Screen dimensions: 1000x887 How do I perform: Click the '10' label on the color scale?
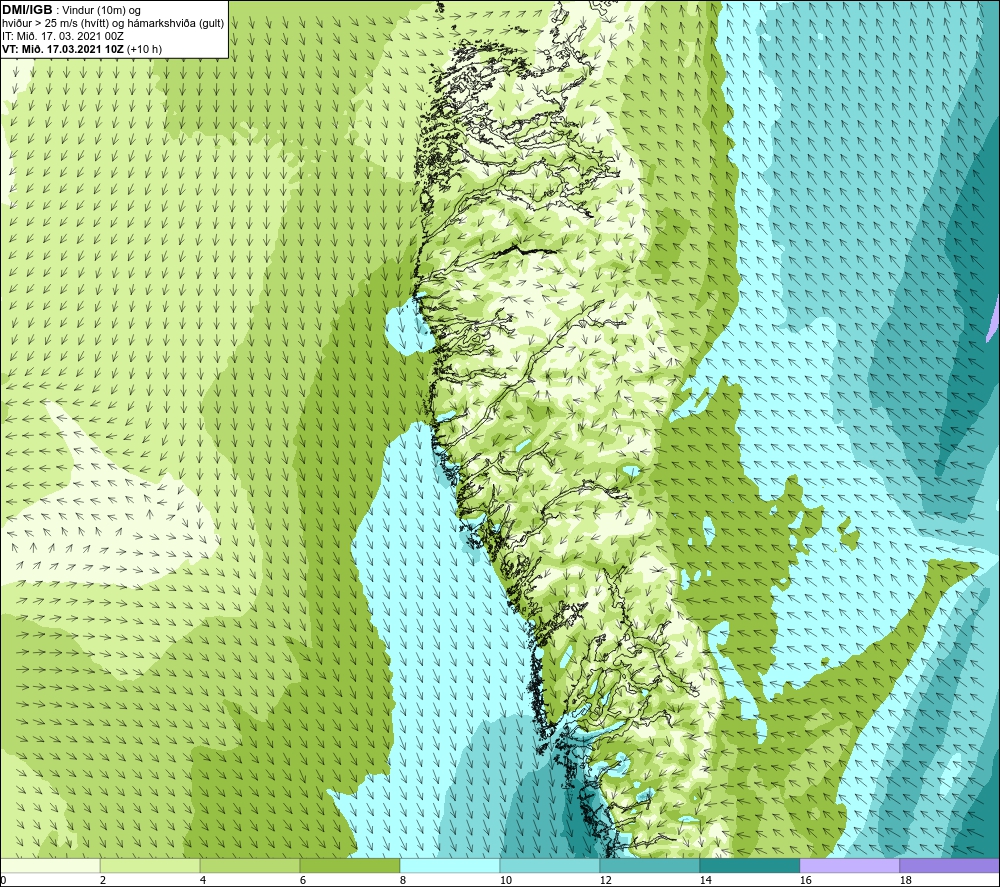(506, 880)
